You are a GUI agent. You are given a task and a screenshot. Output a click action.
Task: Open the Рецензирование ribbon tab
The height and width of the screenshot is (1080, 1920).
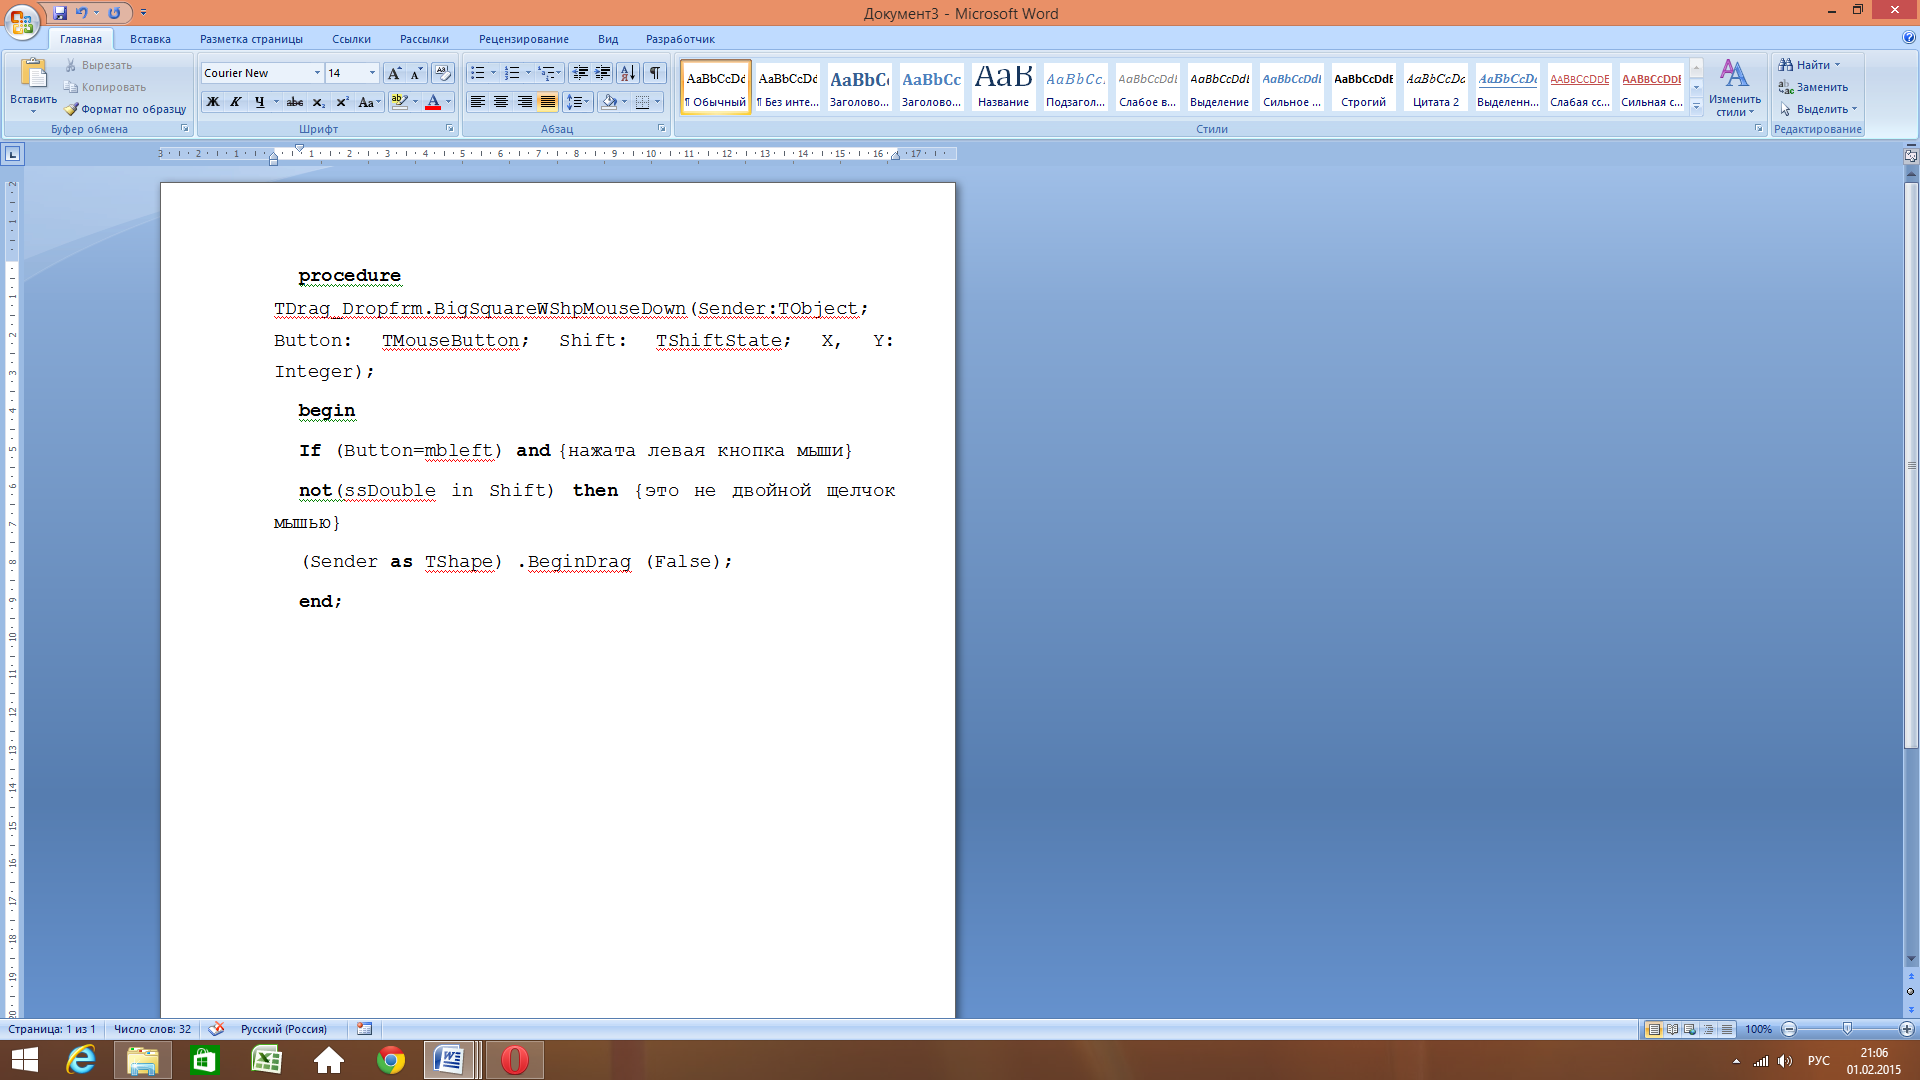pos(523,39)
